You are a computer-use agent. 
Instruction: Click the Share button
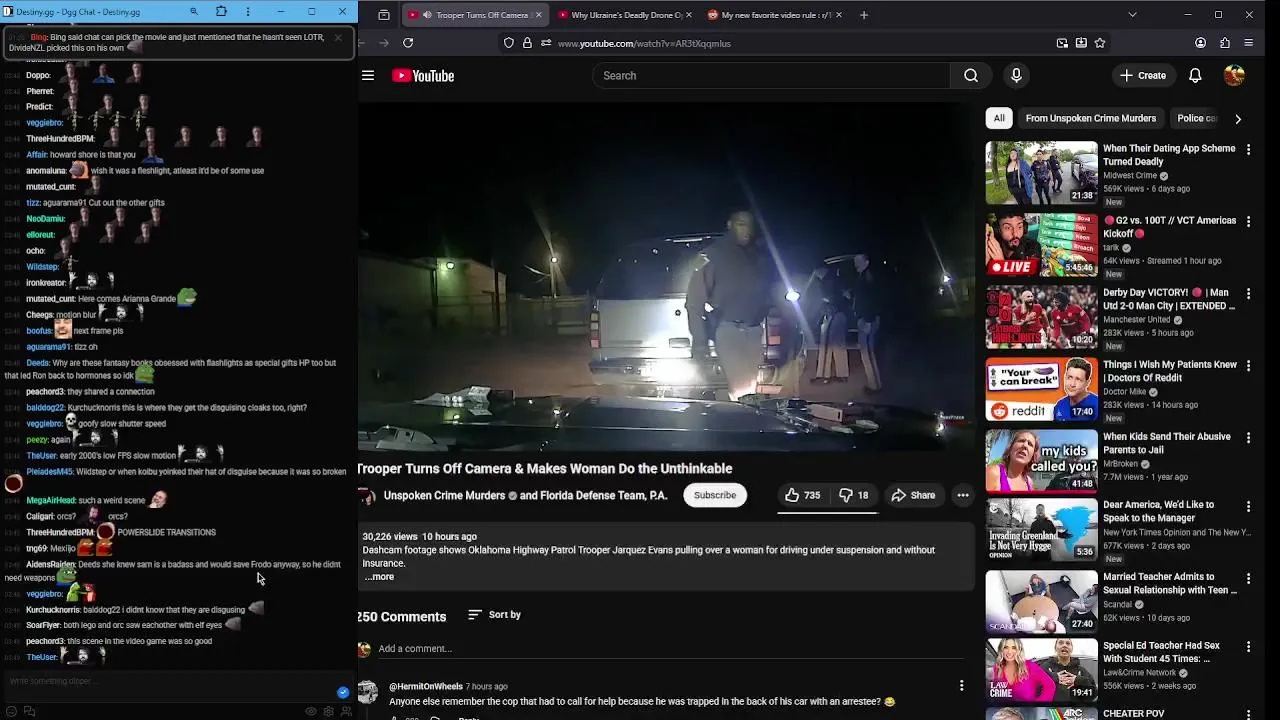[913, 495]
